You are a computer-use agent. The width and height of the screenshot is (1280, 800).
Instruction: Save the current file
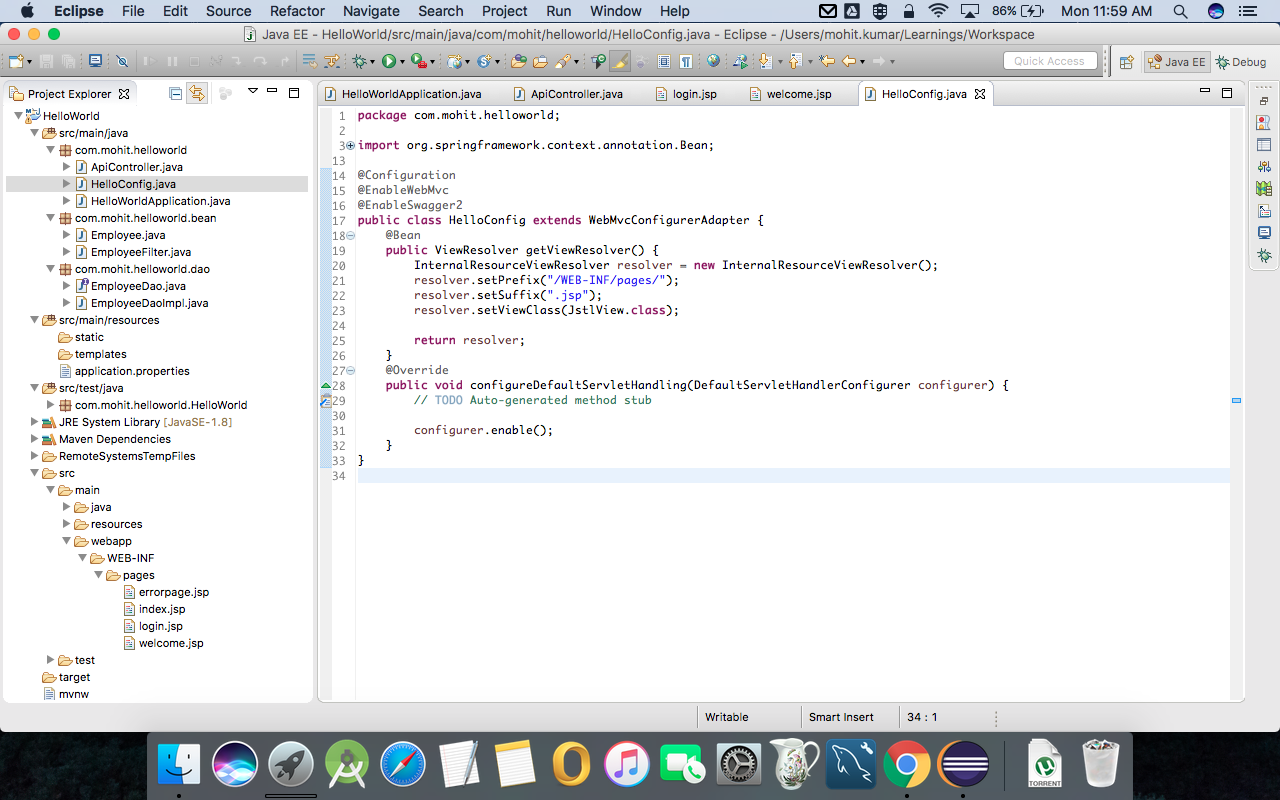(x=46, y=62)
